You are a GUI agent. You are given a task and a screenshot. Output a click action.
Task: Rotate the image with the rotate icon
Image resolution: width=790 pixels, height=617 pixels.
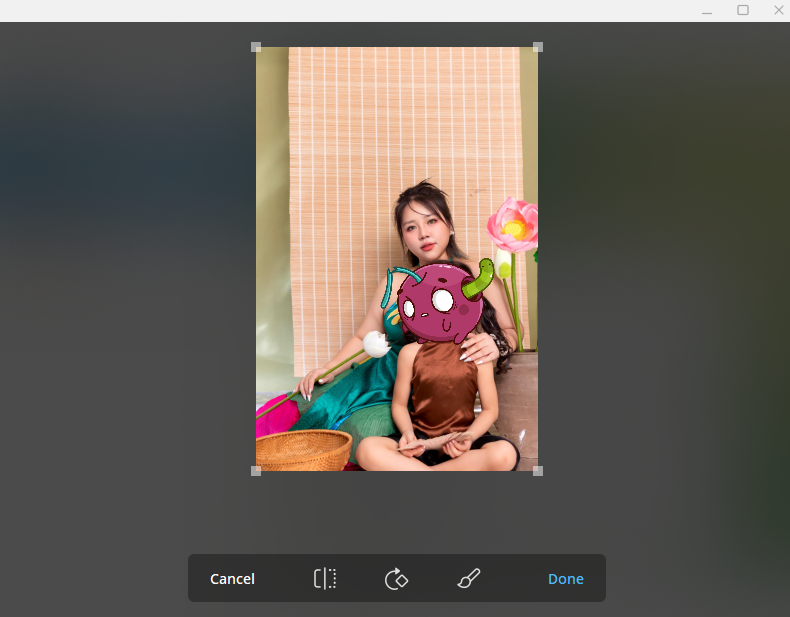point(396,578)
